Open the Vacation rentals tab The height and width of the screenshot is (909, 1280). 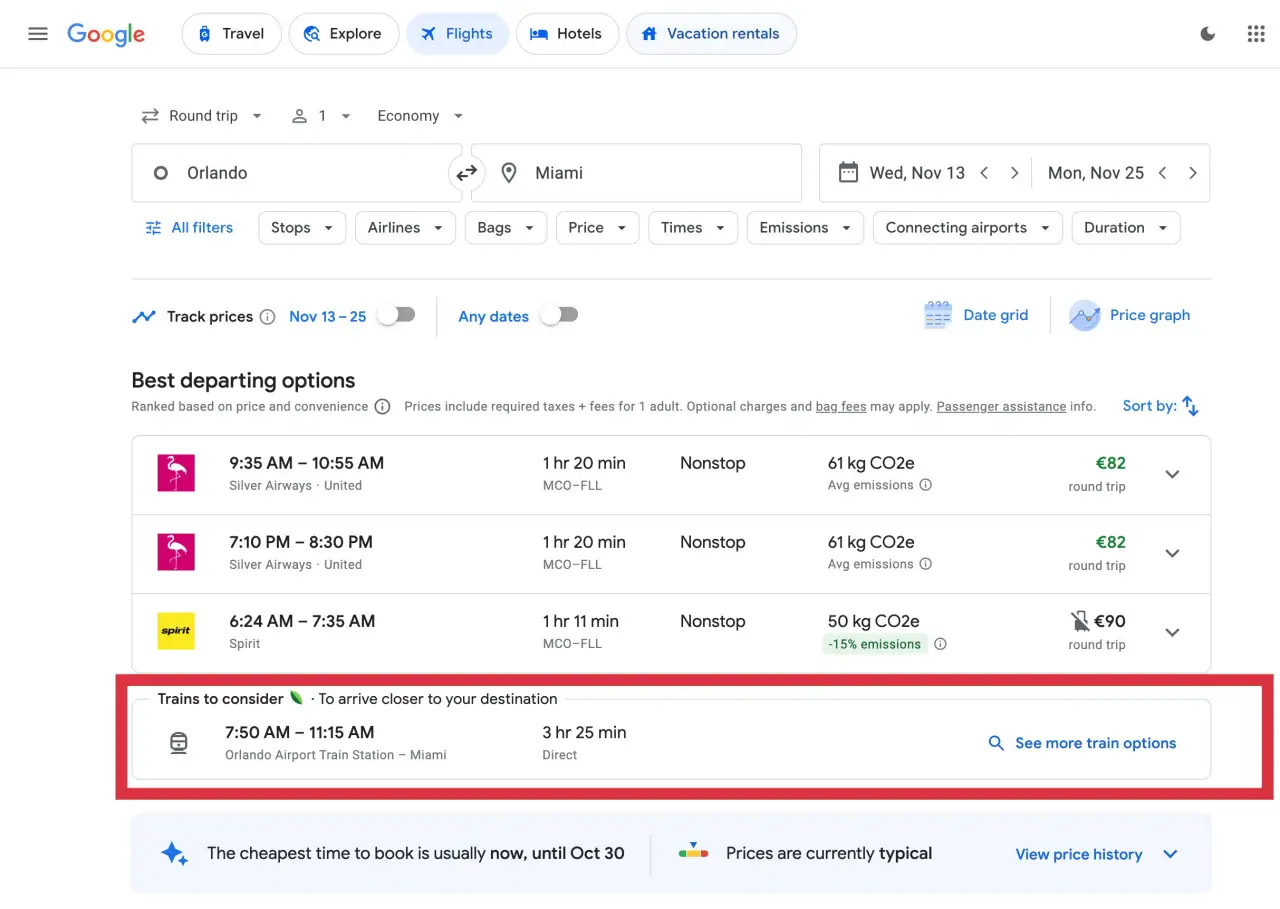coord(711,34)
